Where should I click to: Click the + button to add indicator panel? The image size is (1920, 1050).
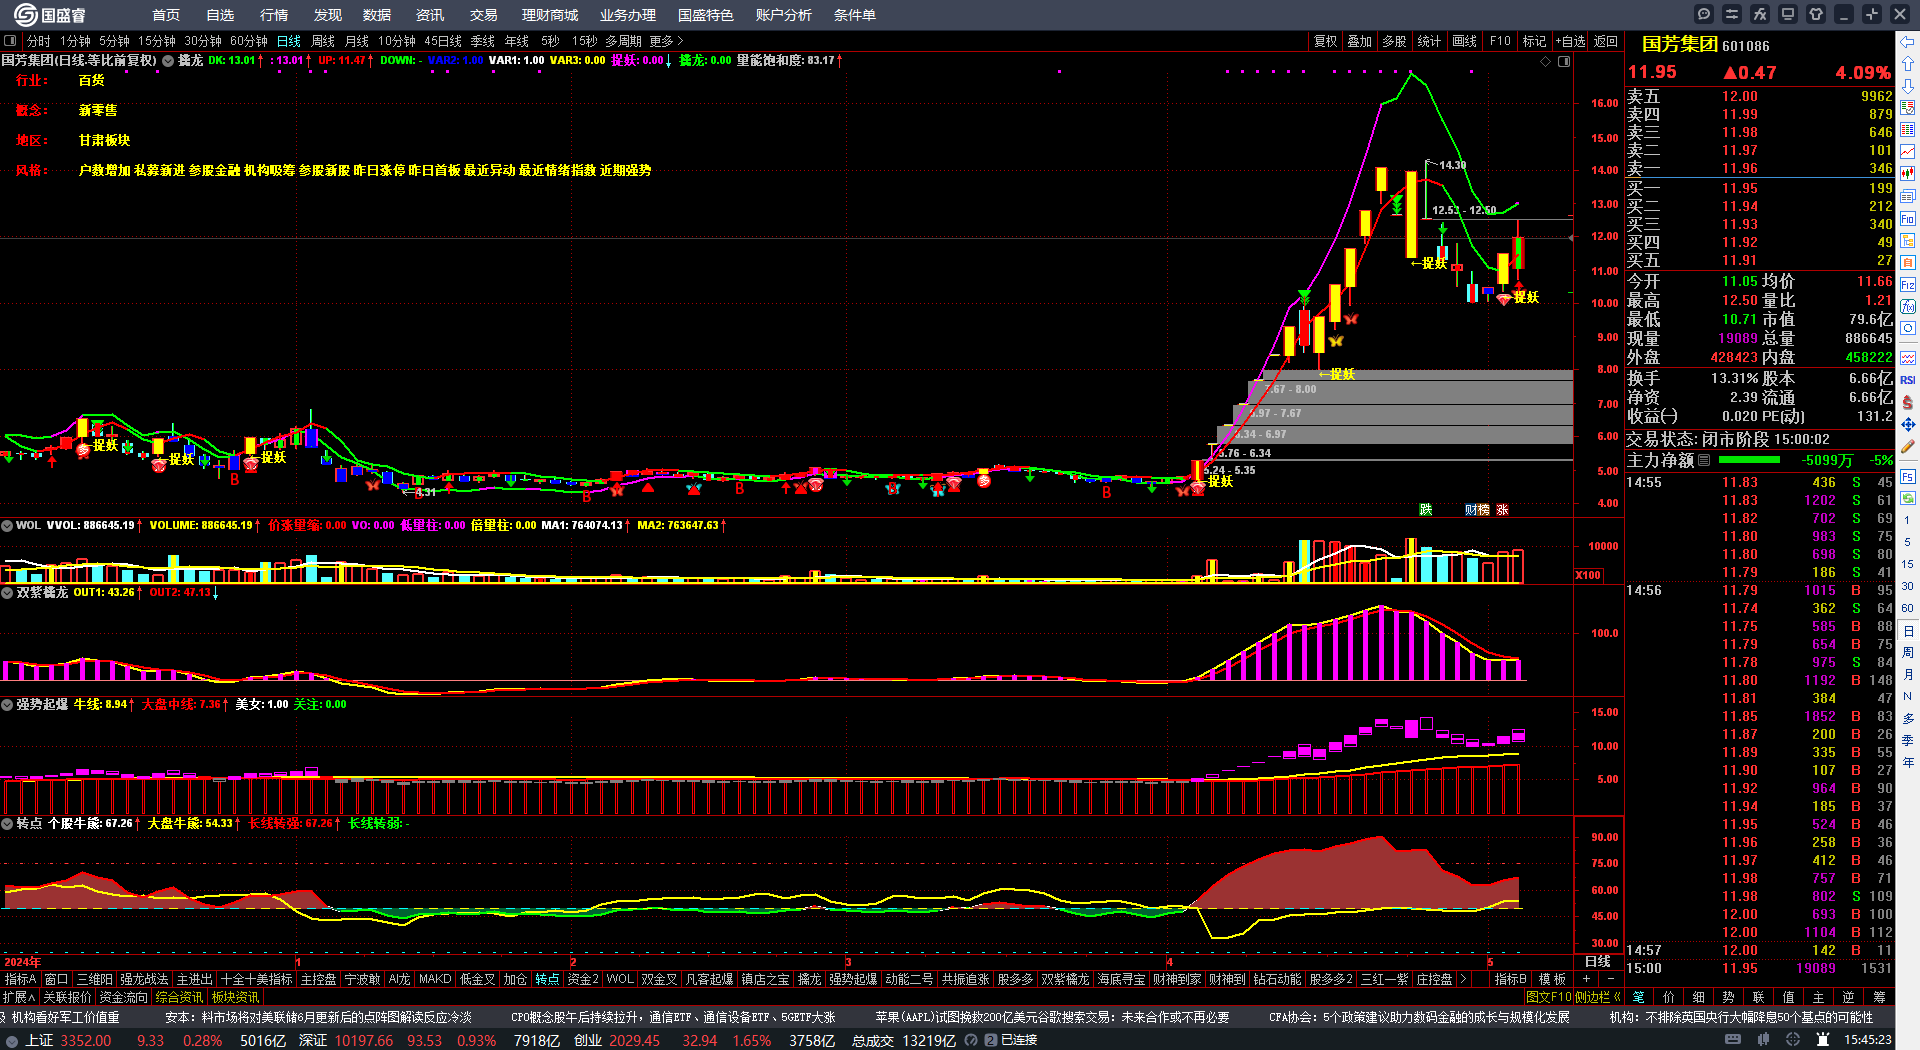click(1586, 979)
